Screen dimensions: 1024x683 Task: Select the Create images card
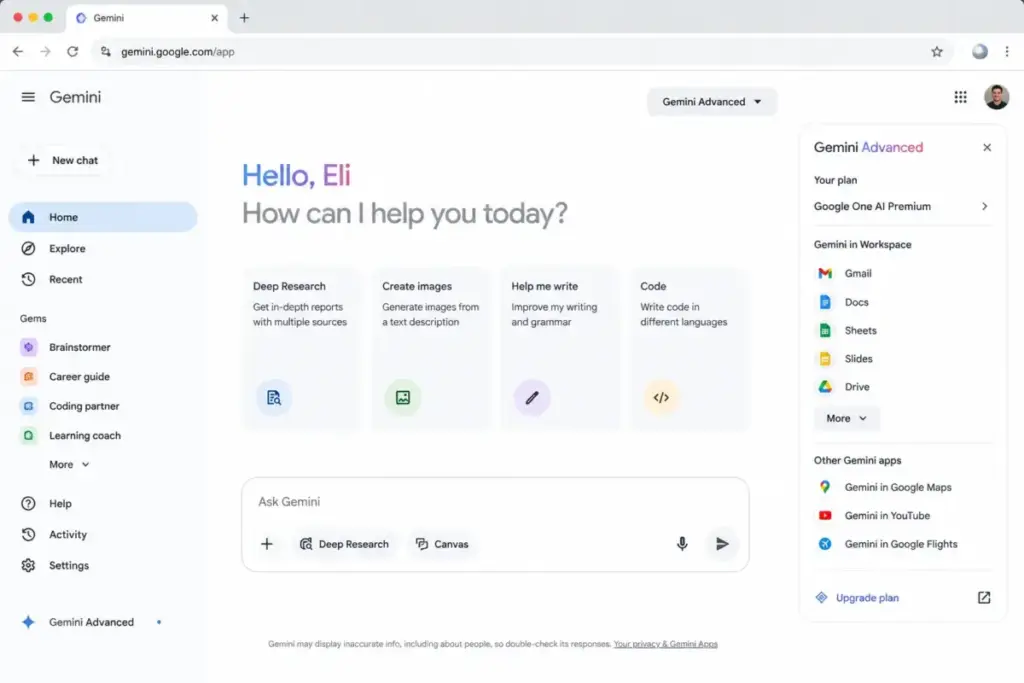[430, 349]
